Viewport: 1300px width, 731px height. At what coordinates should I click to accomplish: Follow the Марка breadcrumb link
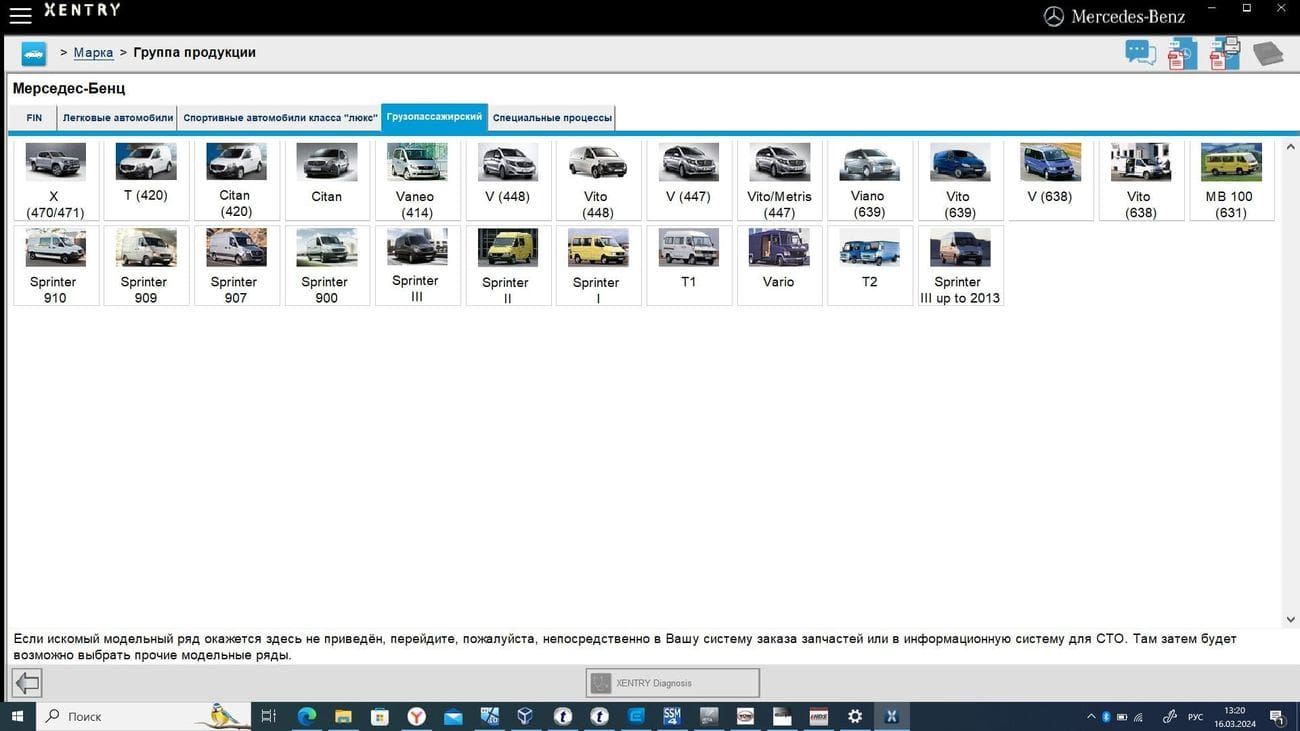(93, 53)
